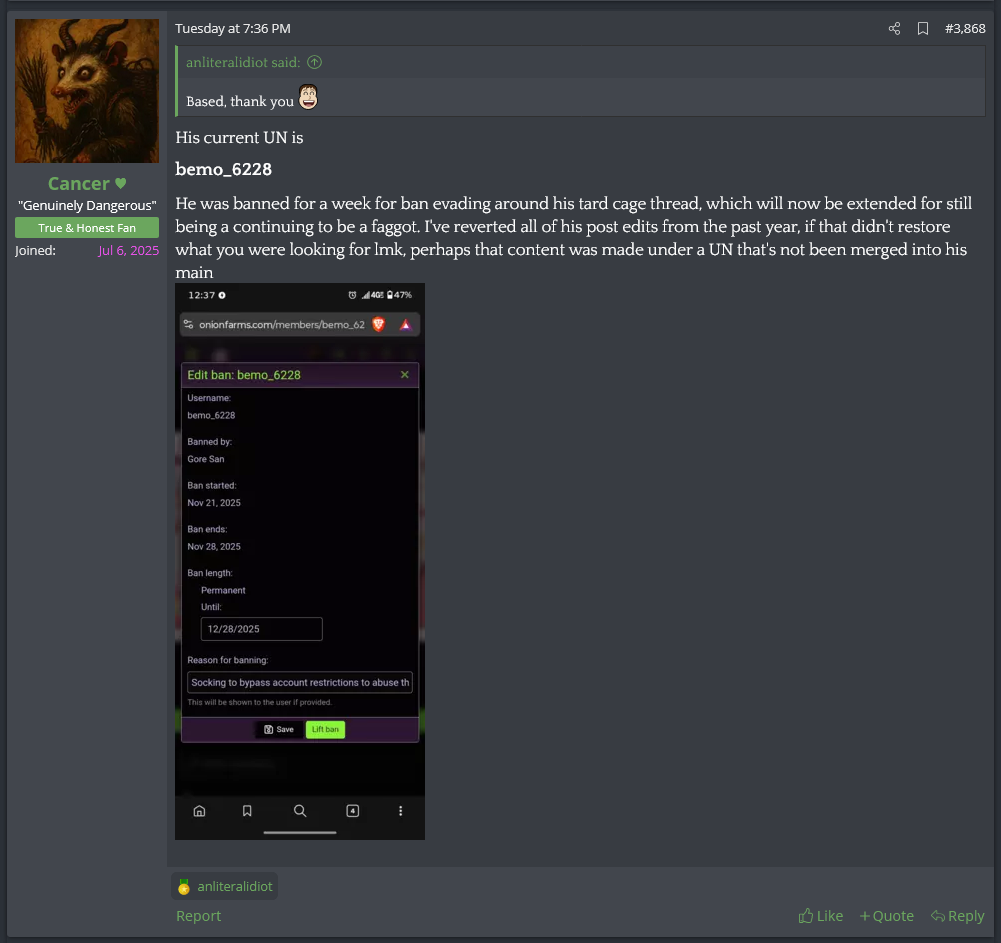Click the Report link under the post
Image resolution: width=1001 pixels, height=943 pixels.
point(198,916)
